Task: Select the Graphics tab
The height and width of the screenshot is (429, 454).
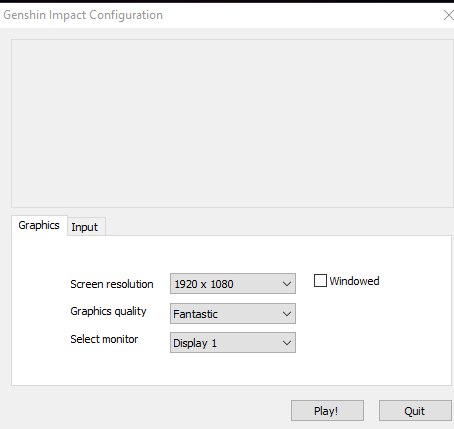Action: pos(39,226)
